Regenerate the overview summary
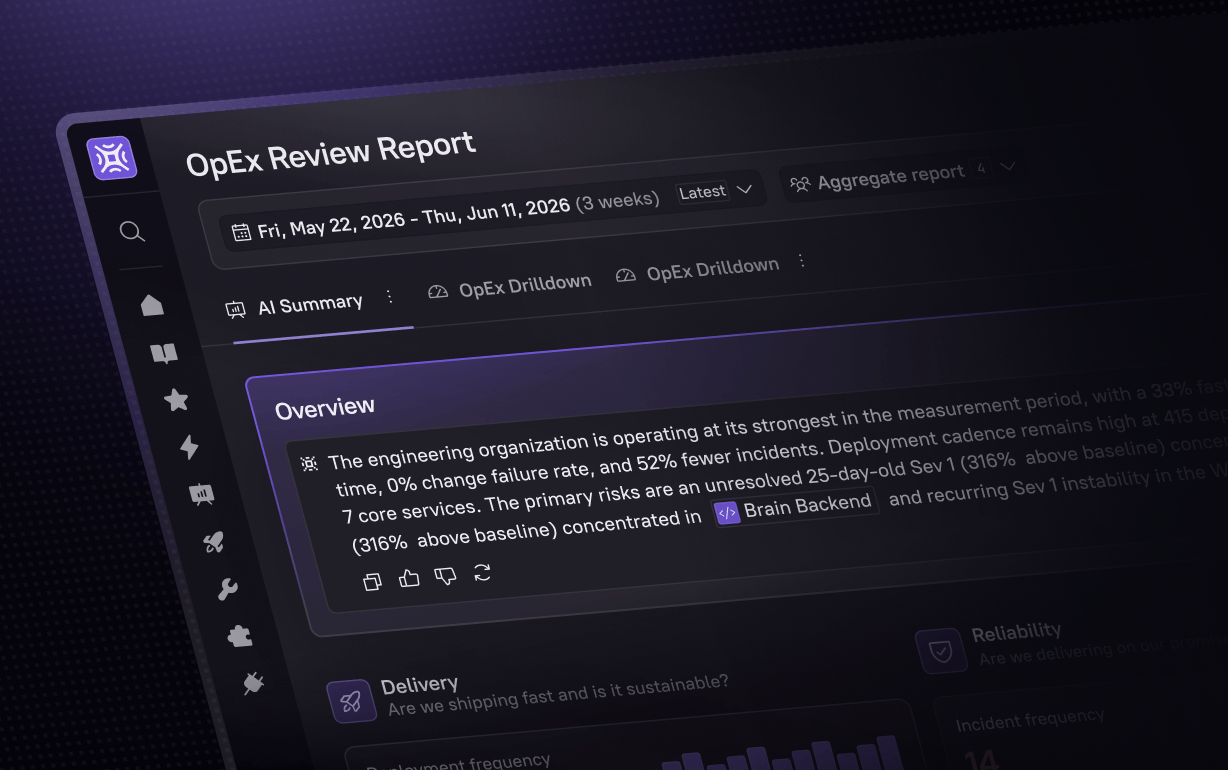This screenshot has height=770, width=1228. pos(482,572)
